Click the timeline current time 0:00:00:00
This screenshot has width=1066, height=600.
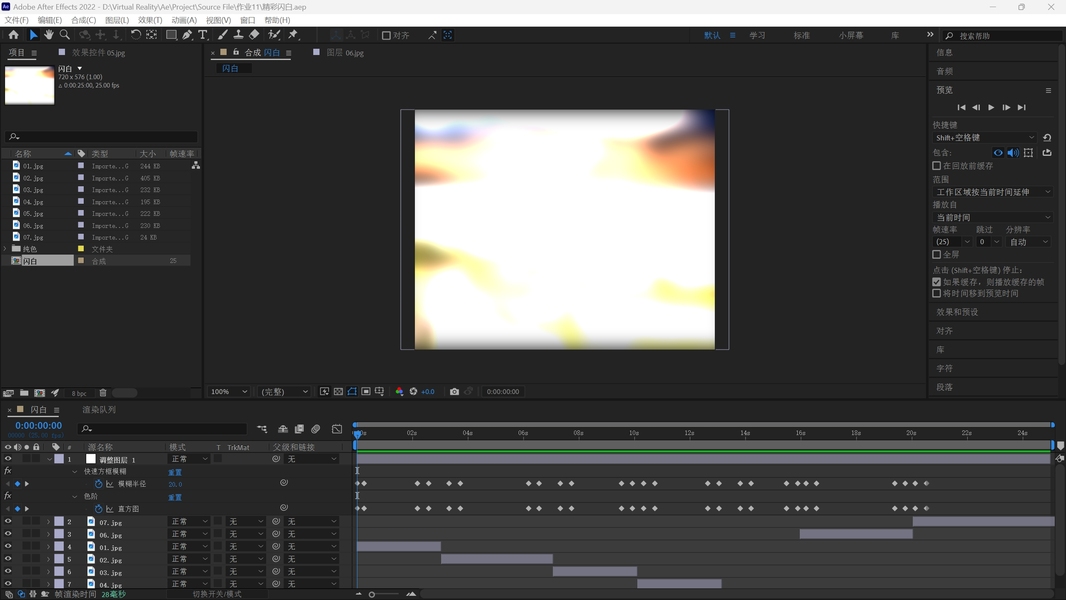coord(39,425)
